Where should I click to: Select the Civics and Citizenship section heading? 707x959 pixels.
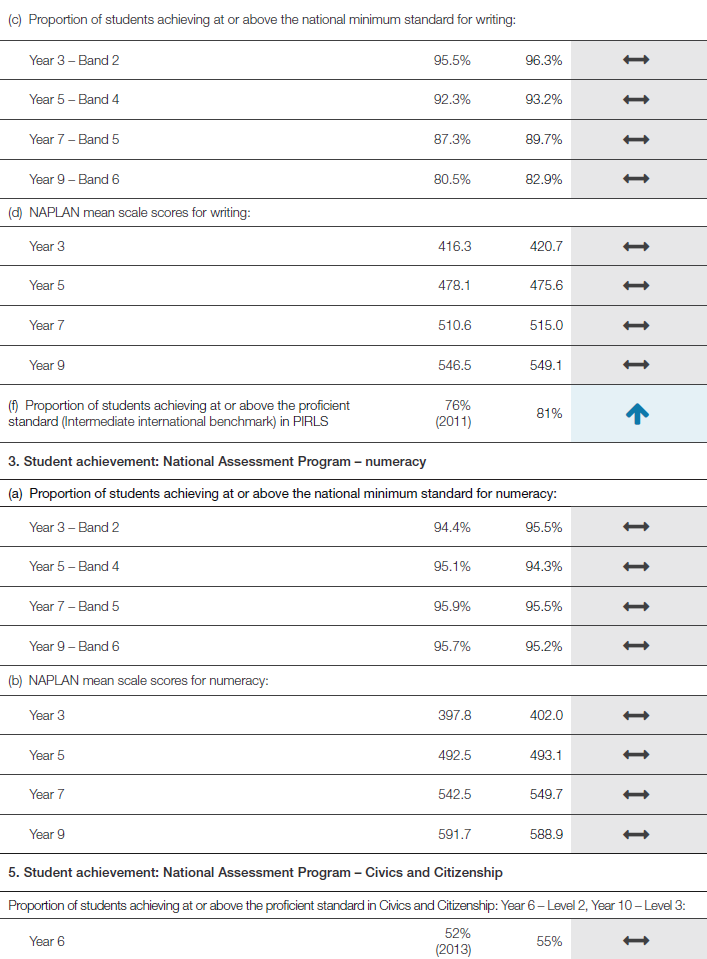(255, 873)
